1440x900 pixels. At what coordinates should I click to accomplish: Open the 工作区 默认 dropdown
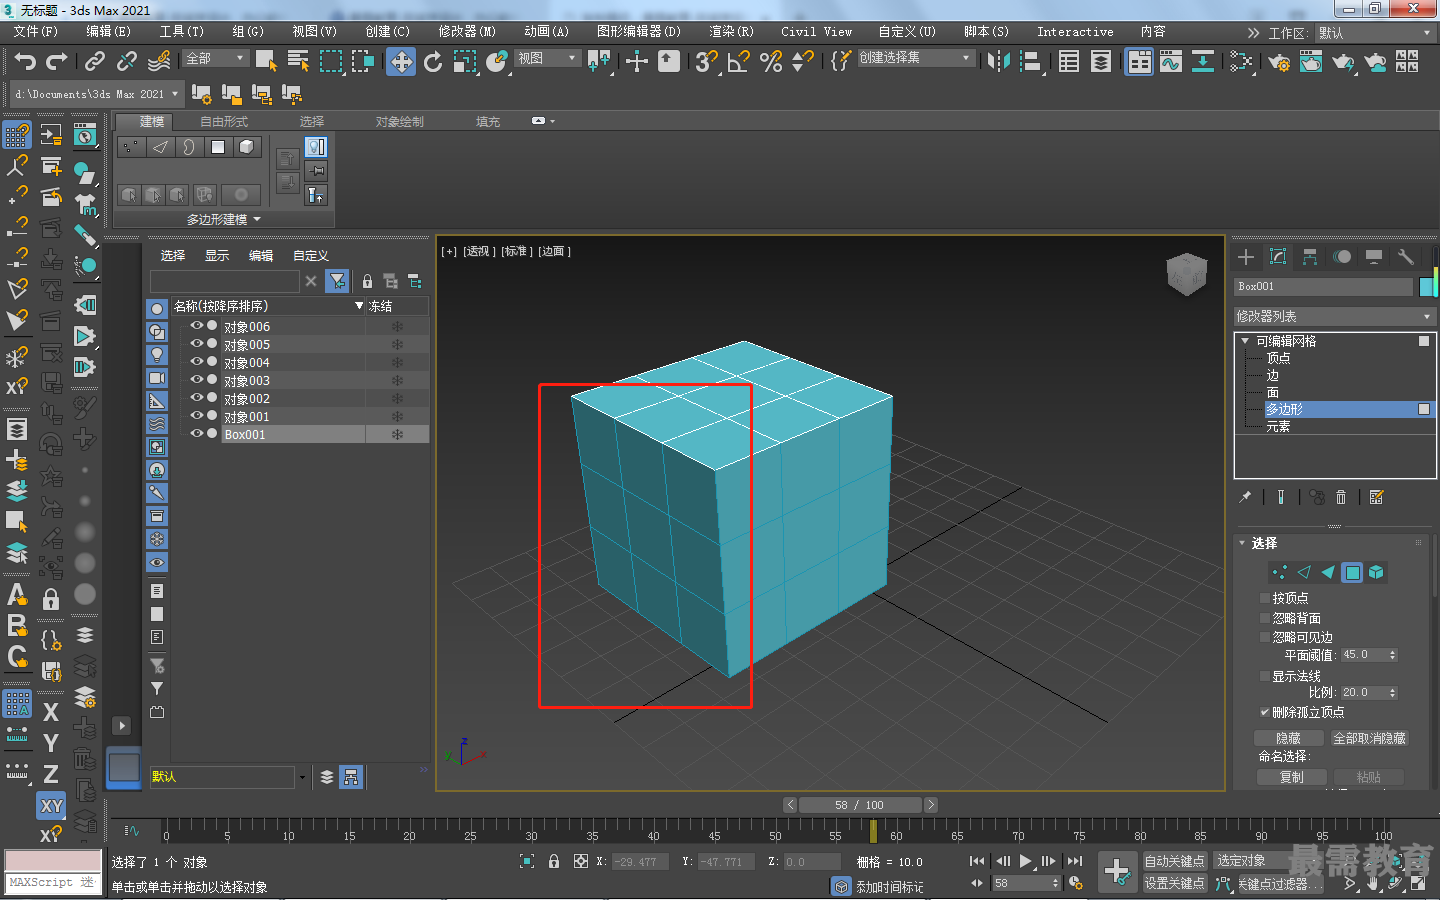coord(1376,33)
